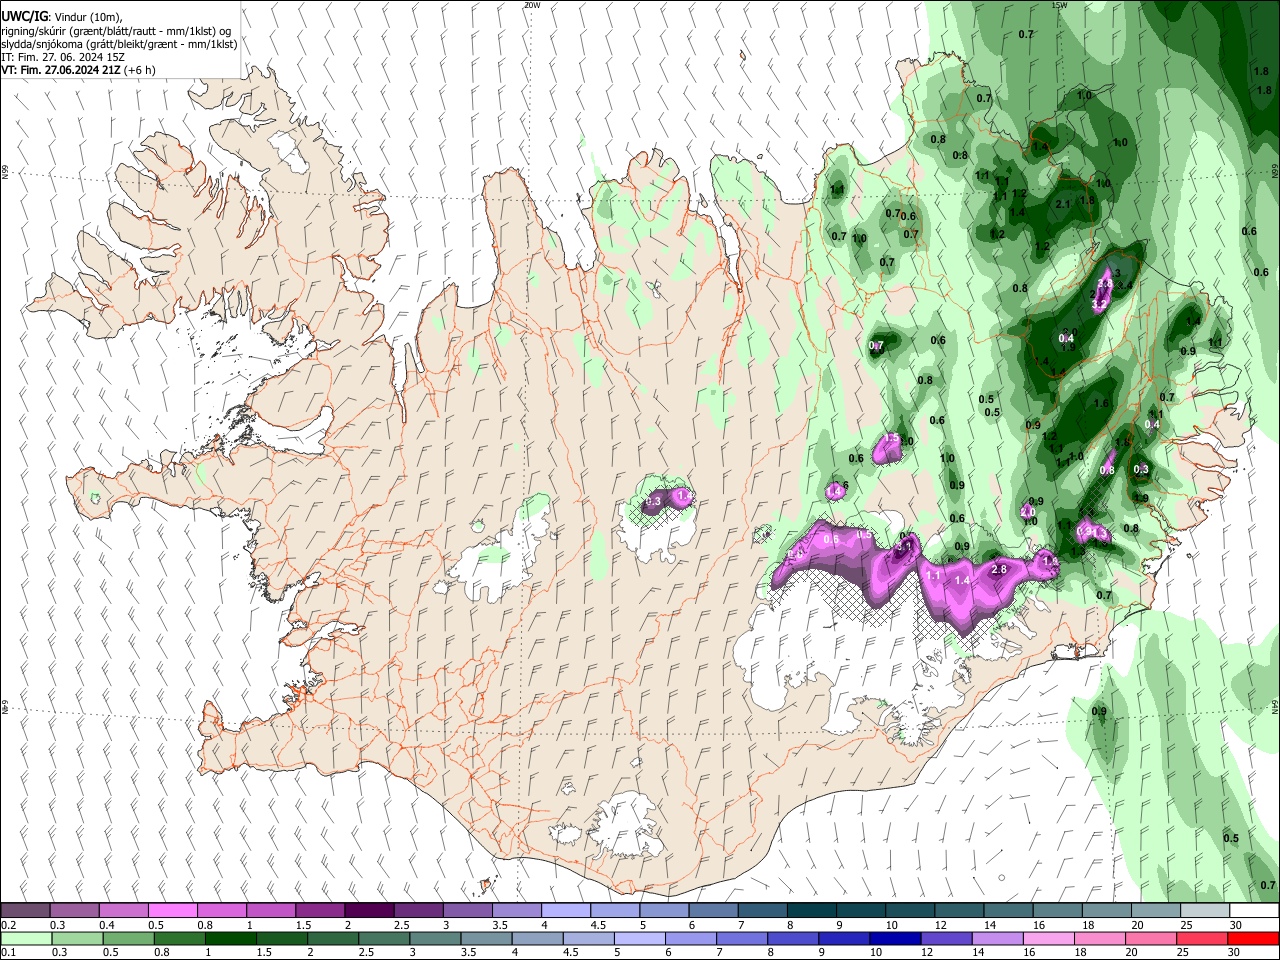Viewport: 1280px width, 960px height.
Task: Pick the red 25 mm rain legend swatch
Action: (x=1204, y=938)
